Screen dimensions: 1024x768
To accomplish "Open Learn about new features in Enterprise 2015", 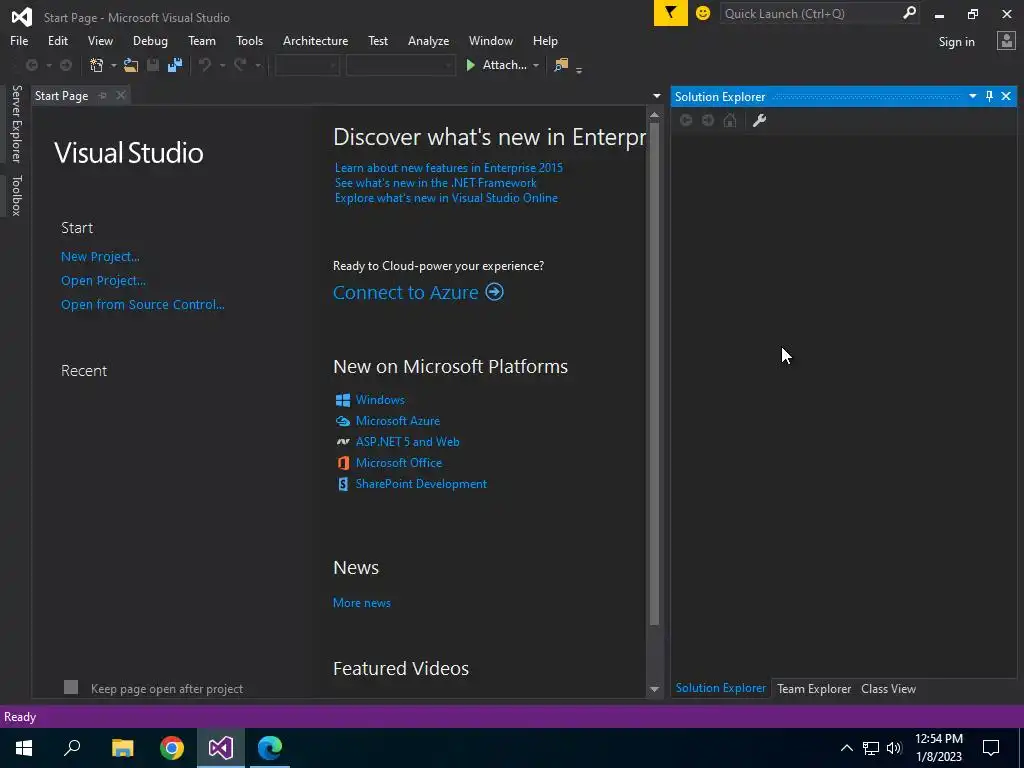I will pos(449,168).
